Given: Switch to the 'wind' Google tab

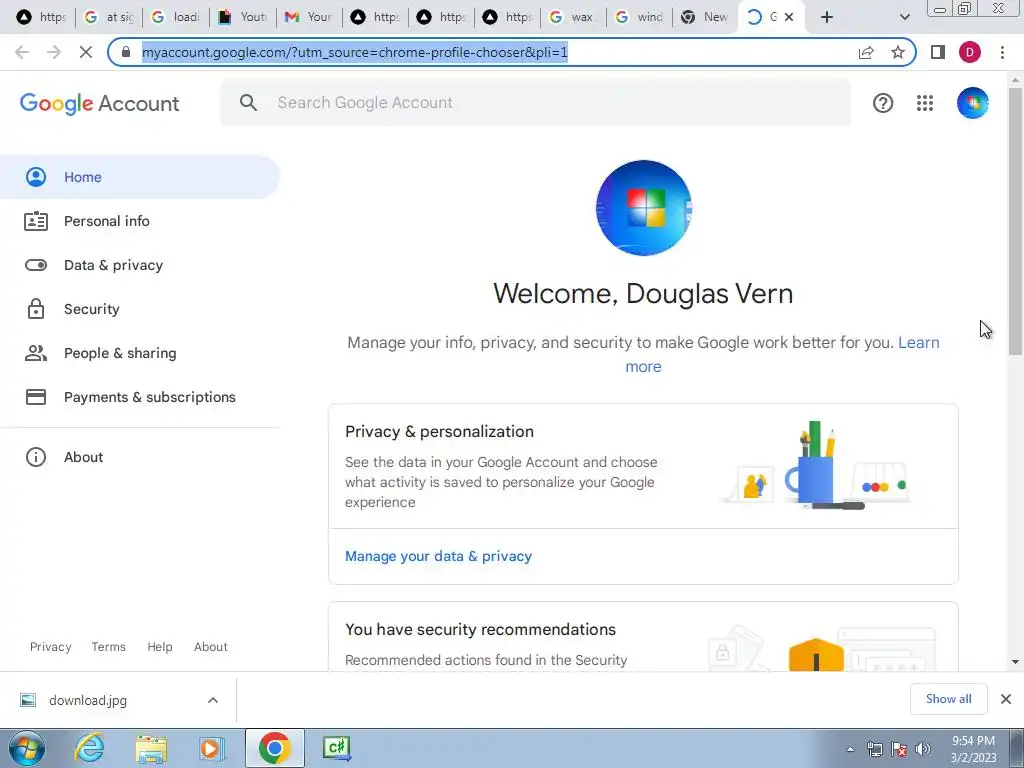Looking at the screenshot, I should click(x=639, y=17).
